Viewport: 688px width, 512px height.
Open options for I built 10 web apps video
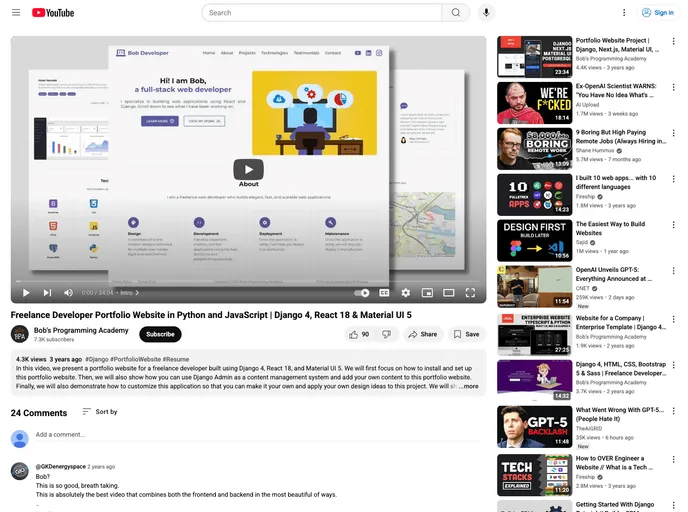[674, 179]
